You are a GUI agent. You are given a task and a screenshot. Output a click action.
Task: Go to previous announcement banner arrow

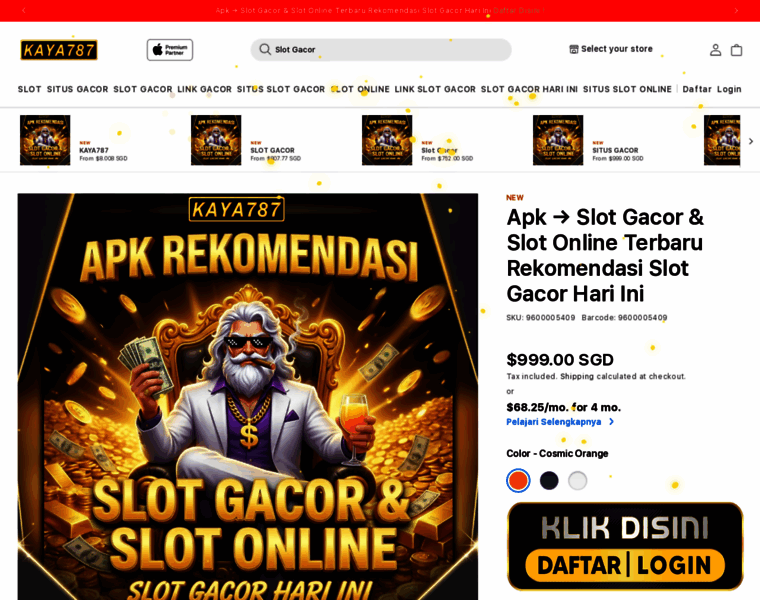[24, 10]
